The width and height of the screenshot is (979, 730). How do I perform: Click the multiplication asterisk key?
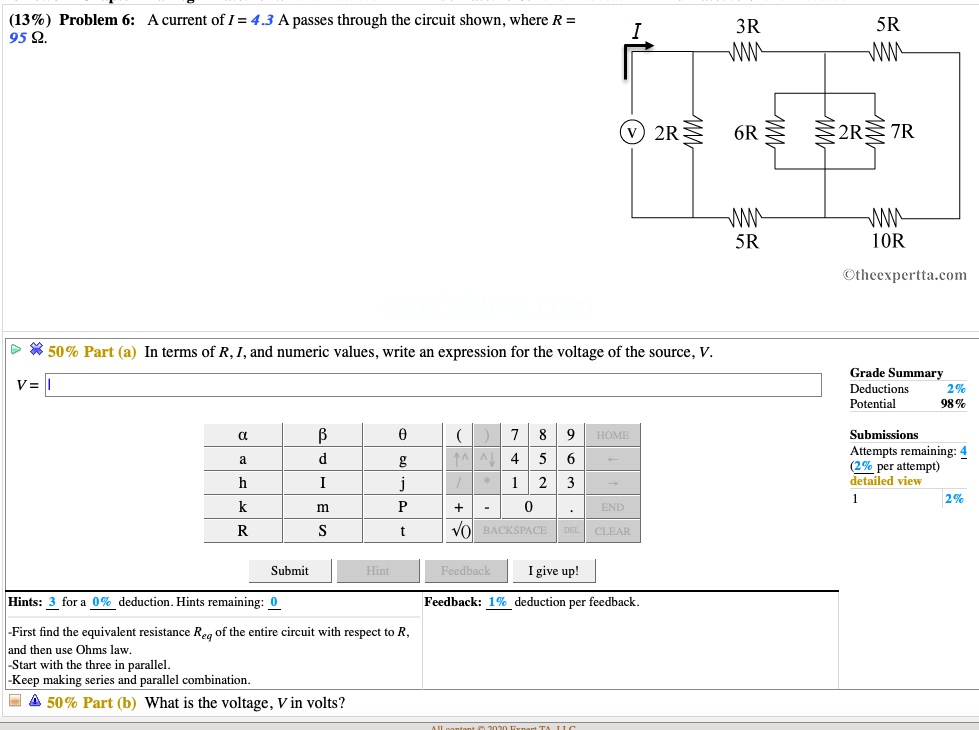tap(486, 483)
